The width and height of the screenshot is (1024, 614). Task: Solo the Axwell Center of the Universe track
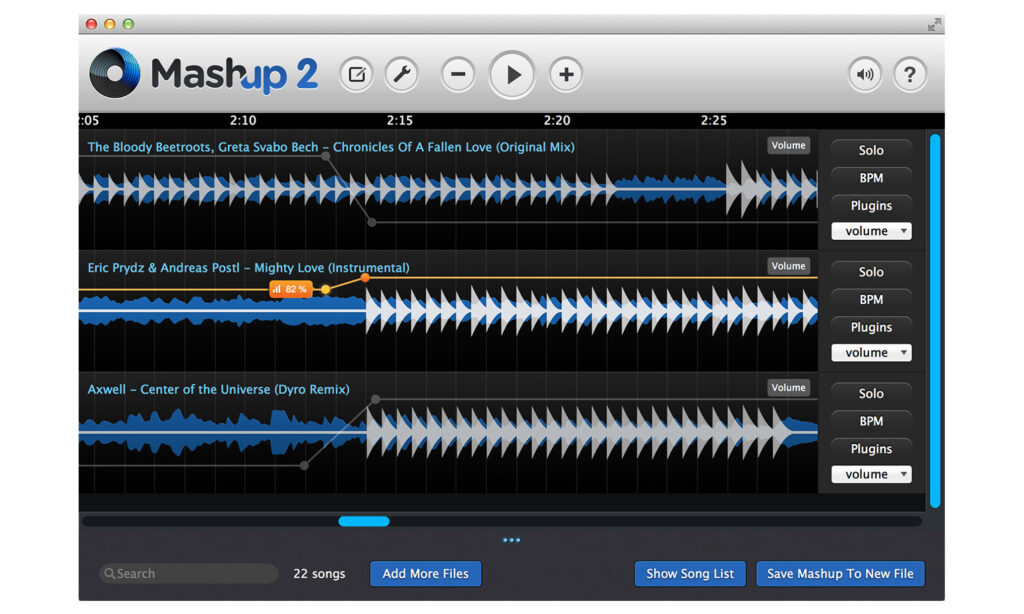pos(871,393)
